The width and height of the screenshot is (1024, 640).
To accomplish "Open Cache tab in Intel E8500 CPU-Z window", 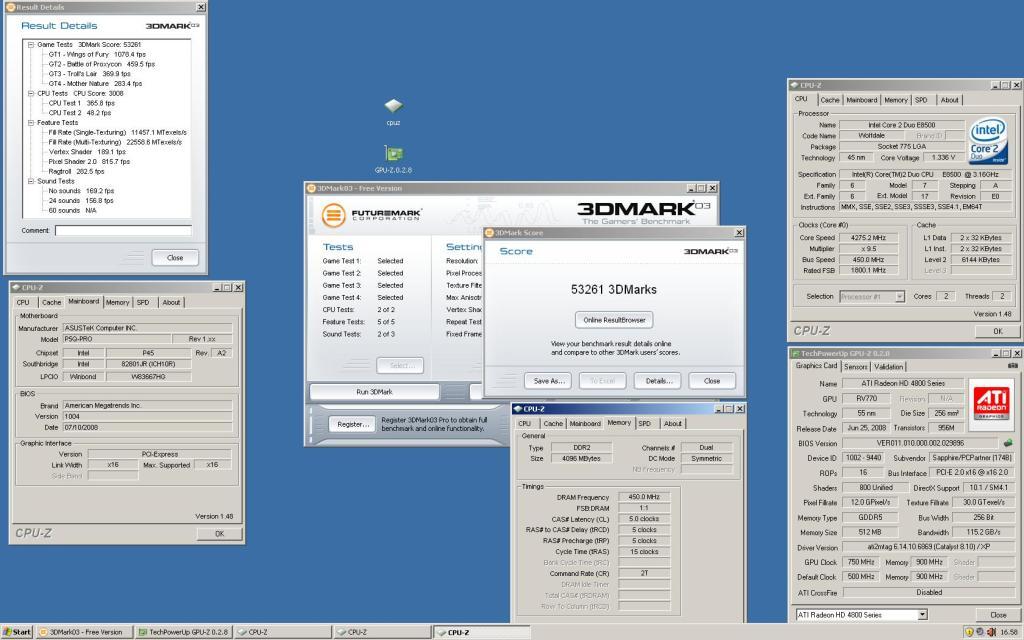I will 829,100.
